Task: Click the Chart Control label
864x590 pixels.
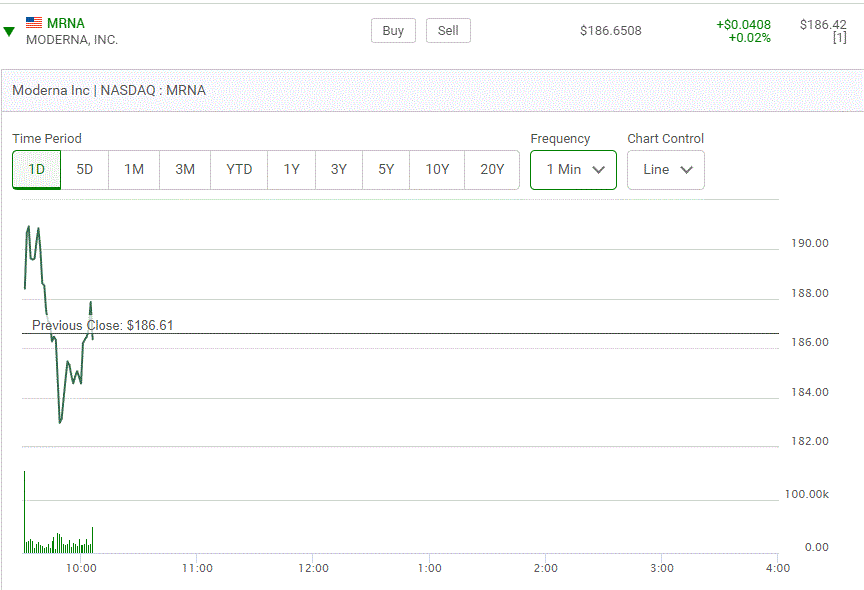Action: click(666, 138)
